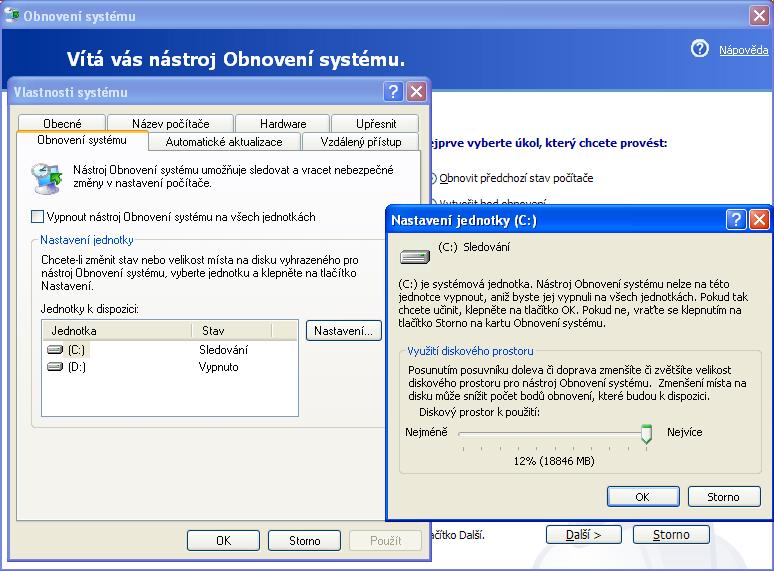Viewport: 774px width, 571px height.
Task: Click the disk space slider thumb
Action: (x=646, y=434)
